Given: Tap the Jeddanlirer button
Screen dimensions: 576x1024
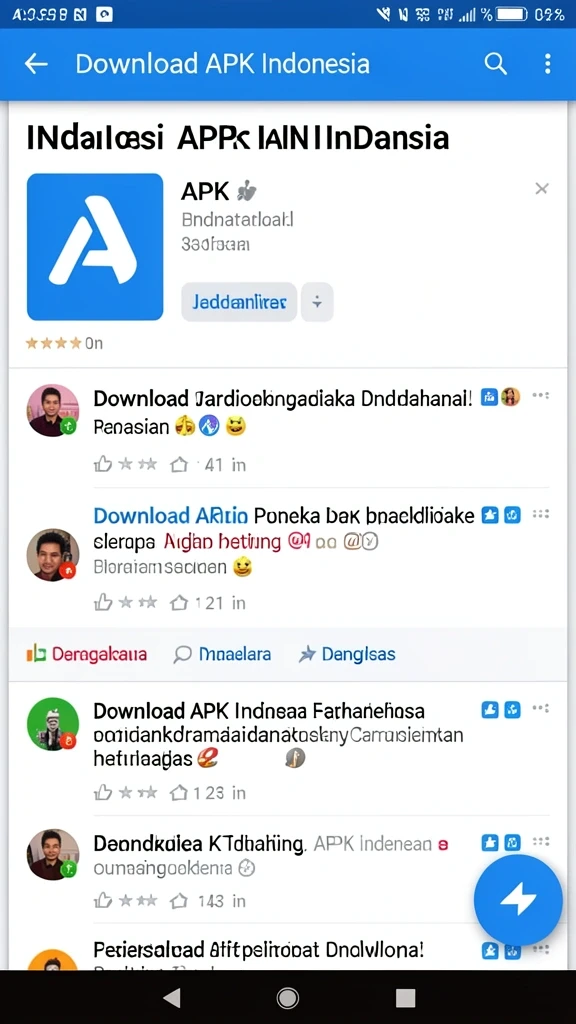Looking at the screenshot, I should [239, 302].
